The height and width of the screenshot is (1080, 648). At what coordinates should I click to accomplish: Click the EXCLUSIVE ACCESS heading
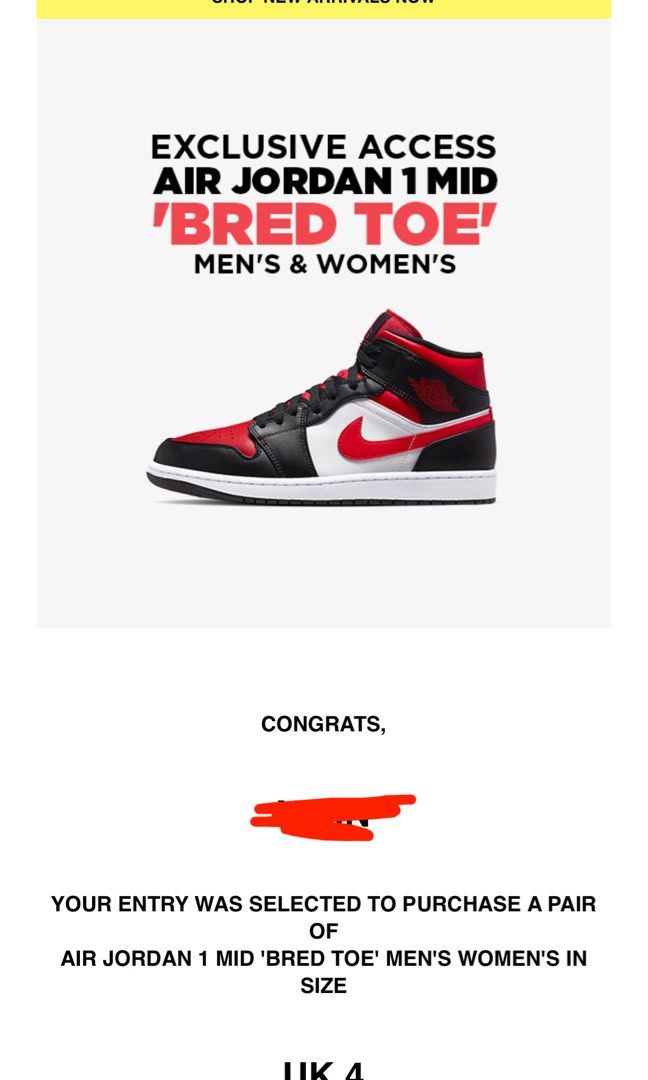[x=324, y=147]
